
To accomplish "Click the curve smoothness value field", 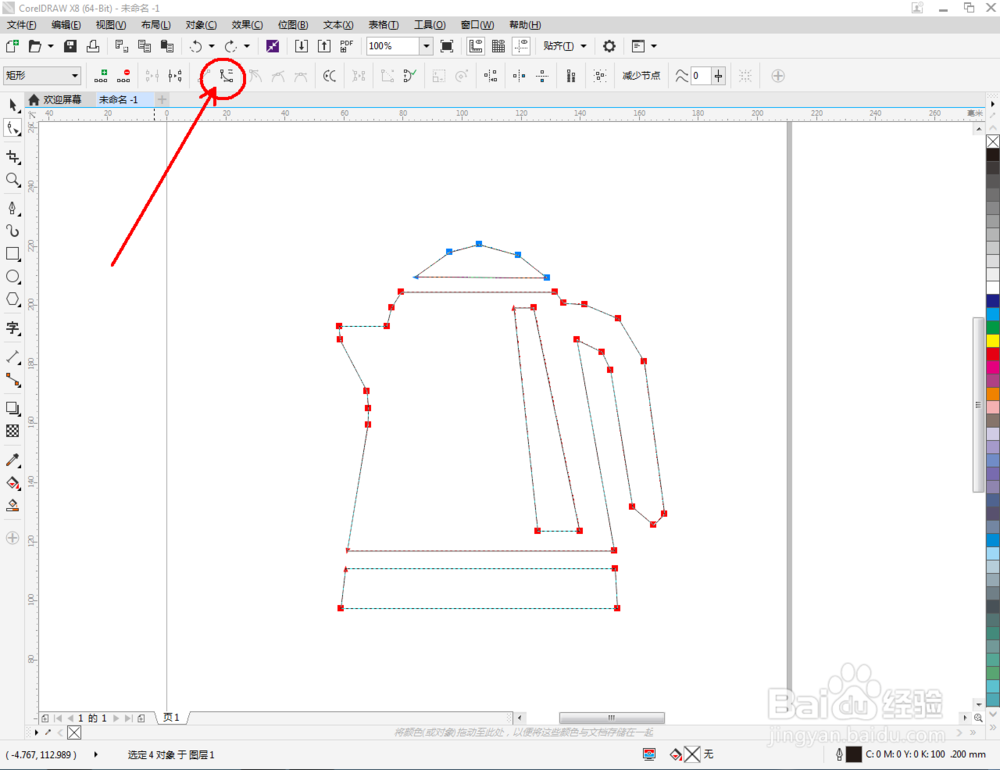I will 700,76.
